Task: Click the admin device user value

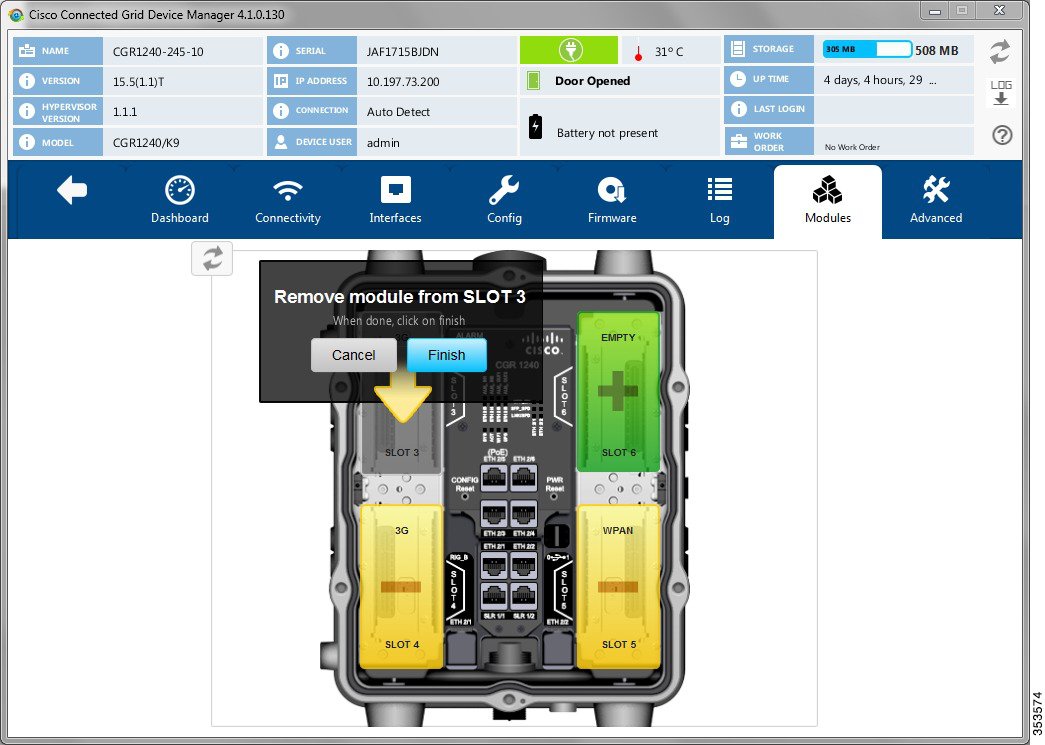Action: click(383, 143)
